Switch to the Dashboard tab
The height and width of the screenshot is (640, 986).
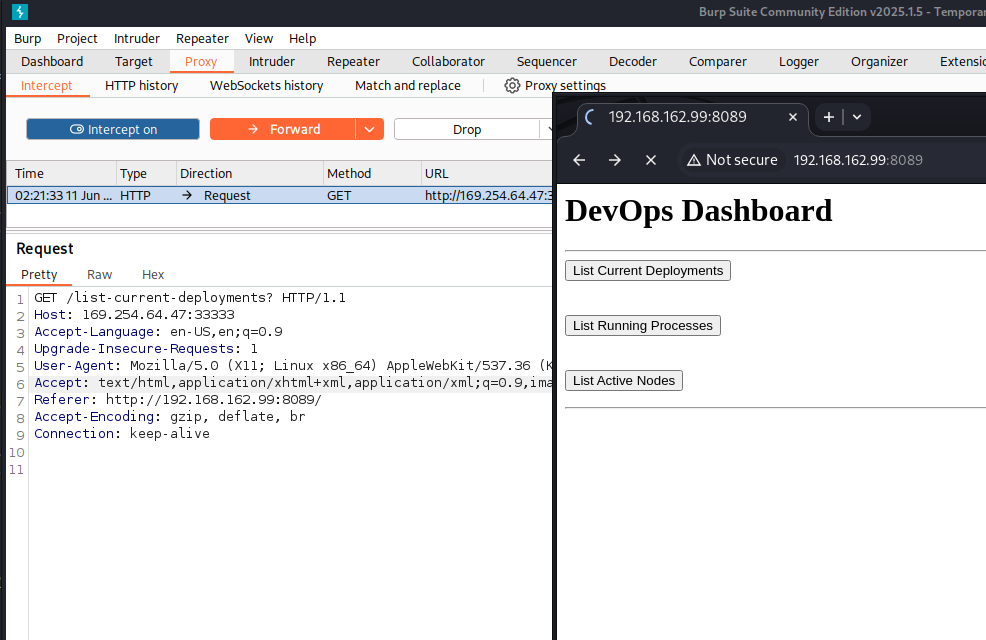coord(52,62)
